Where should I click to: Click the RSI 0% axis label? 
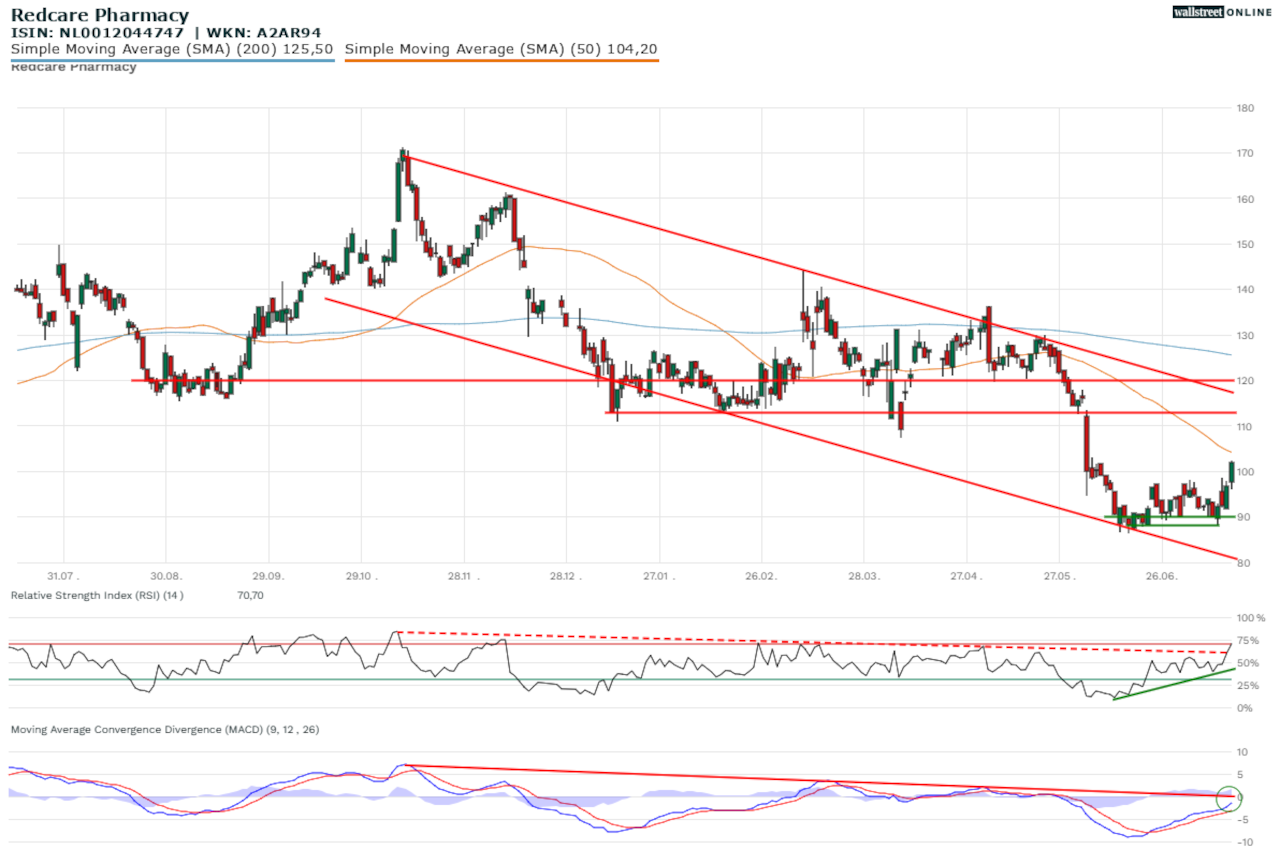pos(1244,708)
